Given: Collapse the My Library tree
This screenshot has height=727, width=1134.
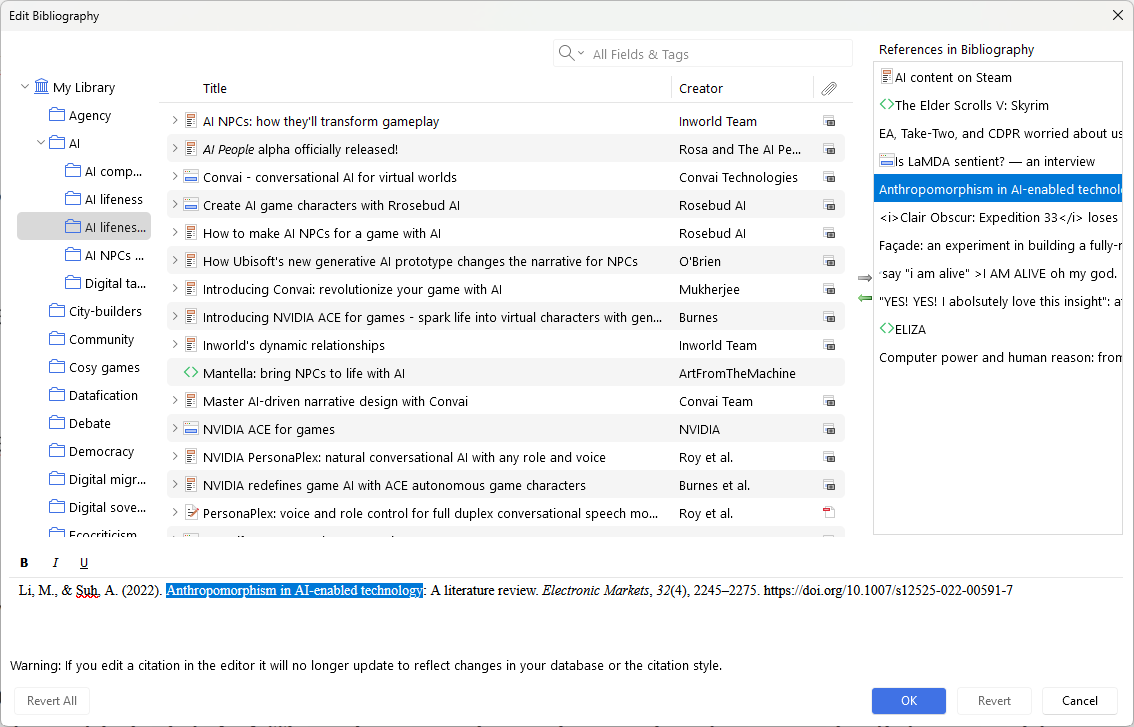Looking at the screenshot, I should [25, 87].
